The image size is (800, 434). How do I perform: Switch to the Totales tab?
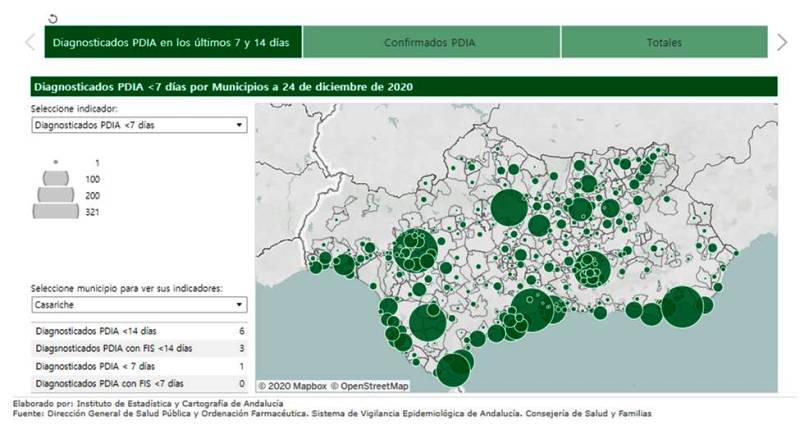663,43
